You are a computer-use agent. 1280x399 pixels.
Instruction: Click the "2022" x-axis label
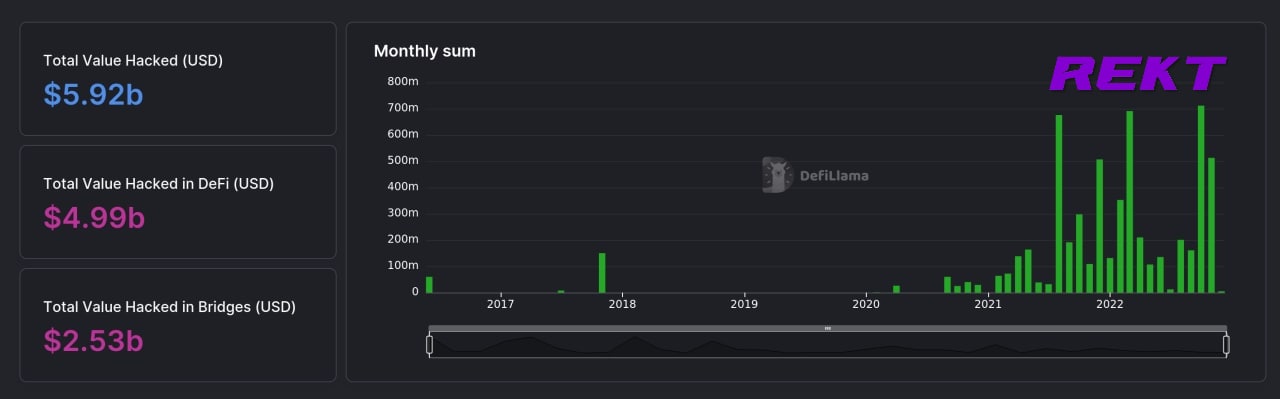(x=1110, y=304)
